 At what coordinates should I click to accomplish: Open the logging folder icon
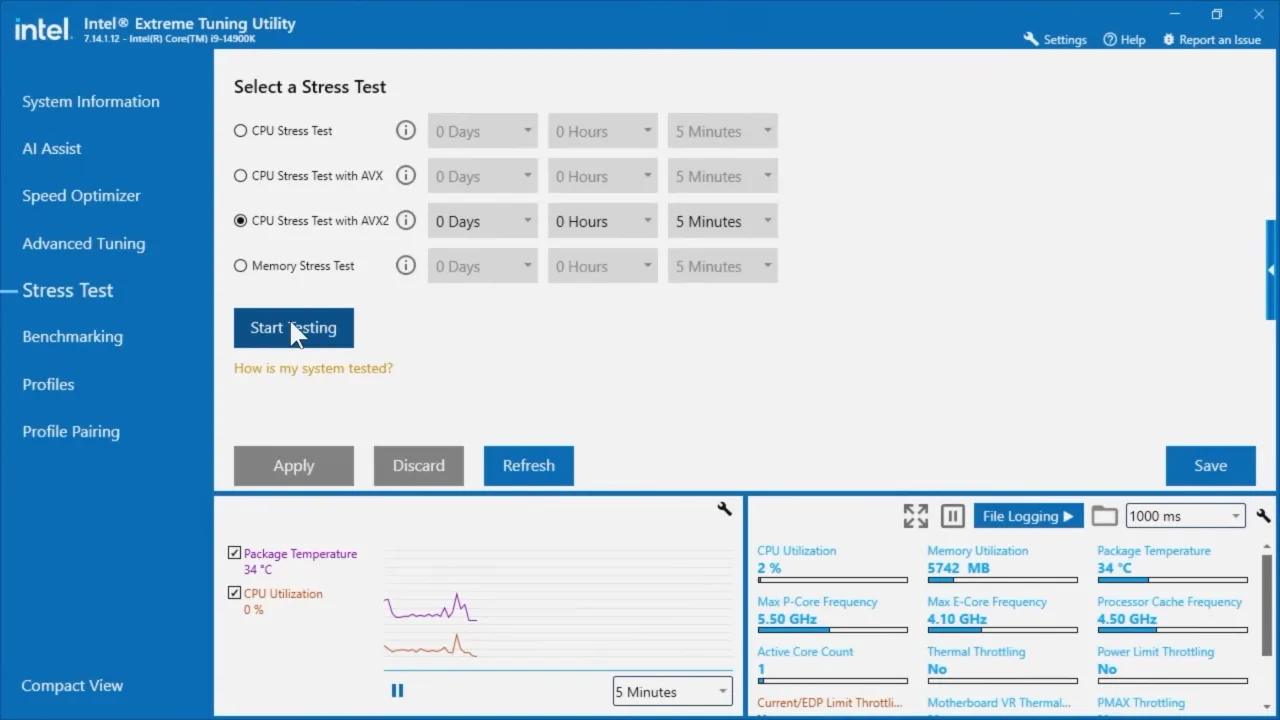(1104, 515)
